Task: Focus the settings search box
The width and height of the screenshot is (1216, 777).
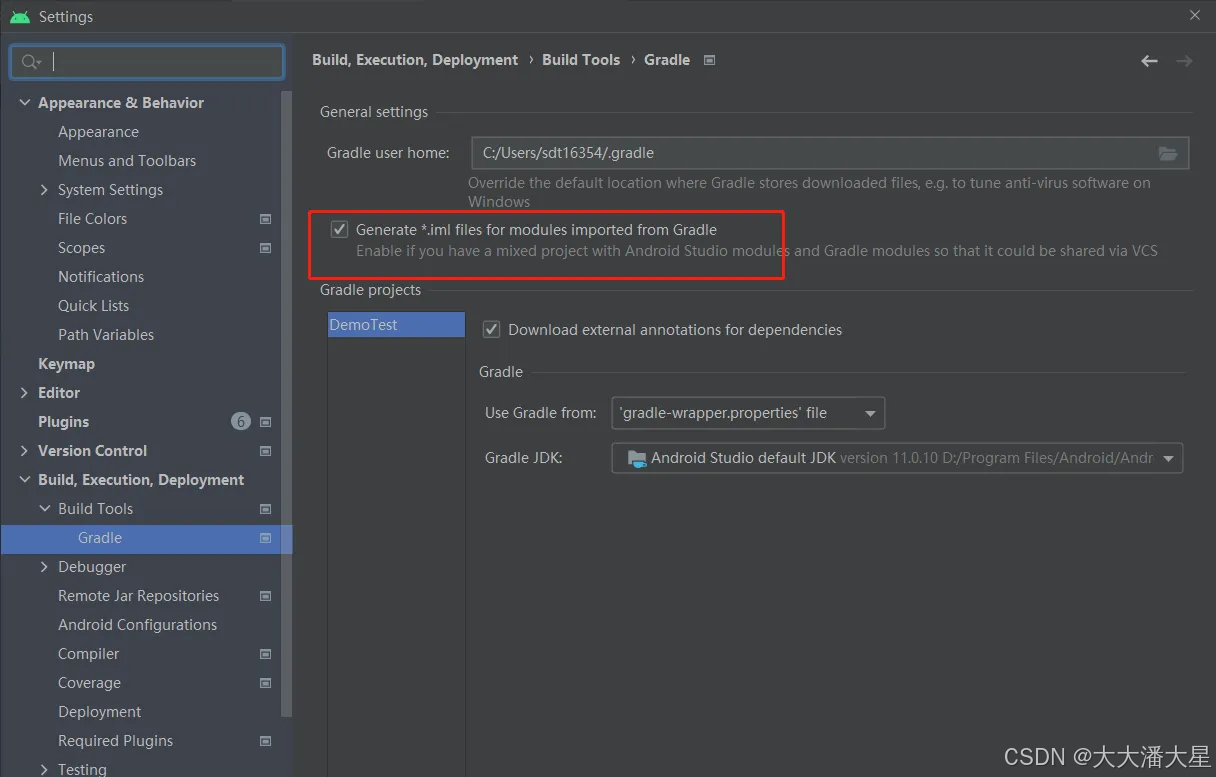Action: [x=147, y=62]
